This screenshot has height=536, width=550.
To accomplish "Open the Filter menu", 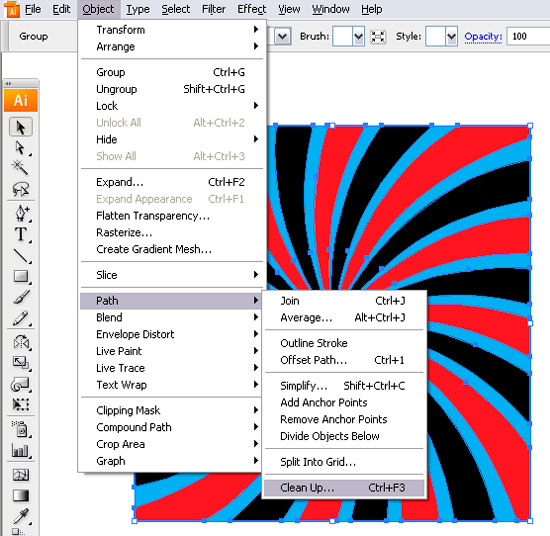I will [x=214, y=9].
